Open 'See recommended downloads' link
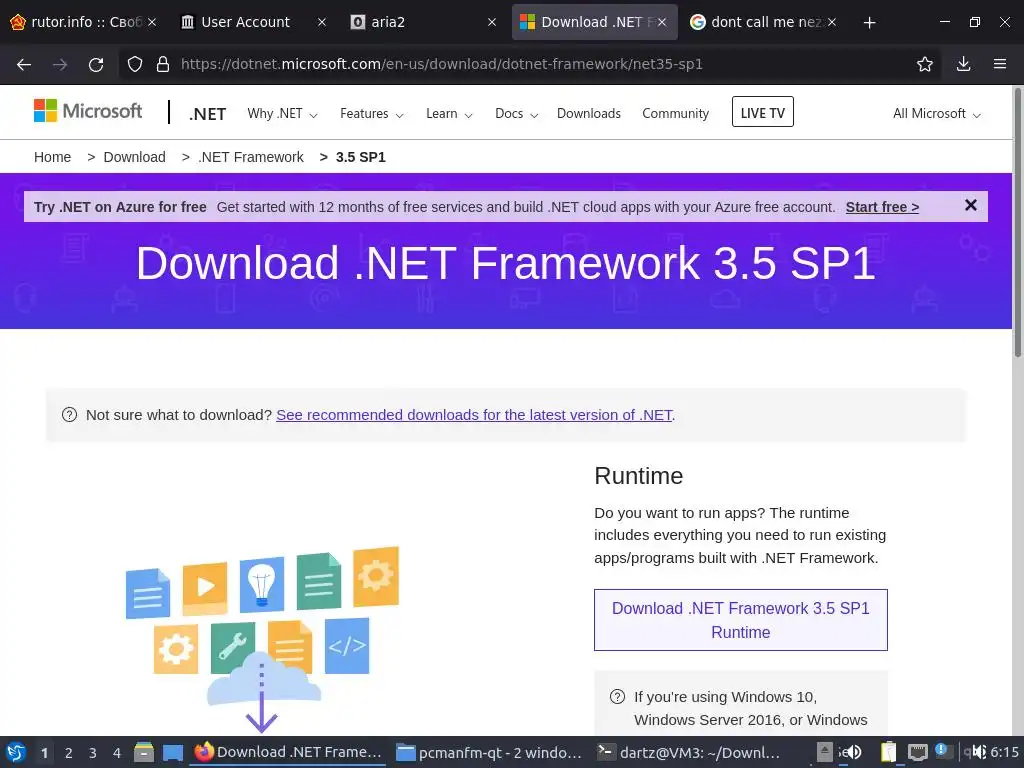 click(474, 415)
